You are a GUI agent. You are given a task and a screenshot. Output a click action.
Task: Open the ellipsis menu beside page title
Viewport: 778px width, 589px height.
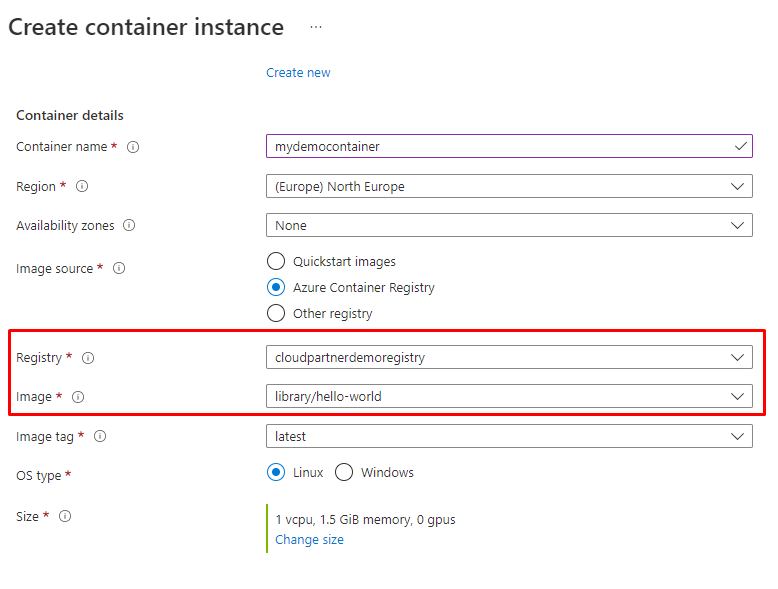tap(316, 27)
